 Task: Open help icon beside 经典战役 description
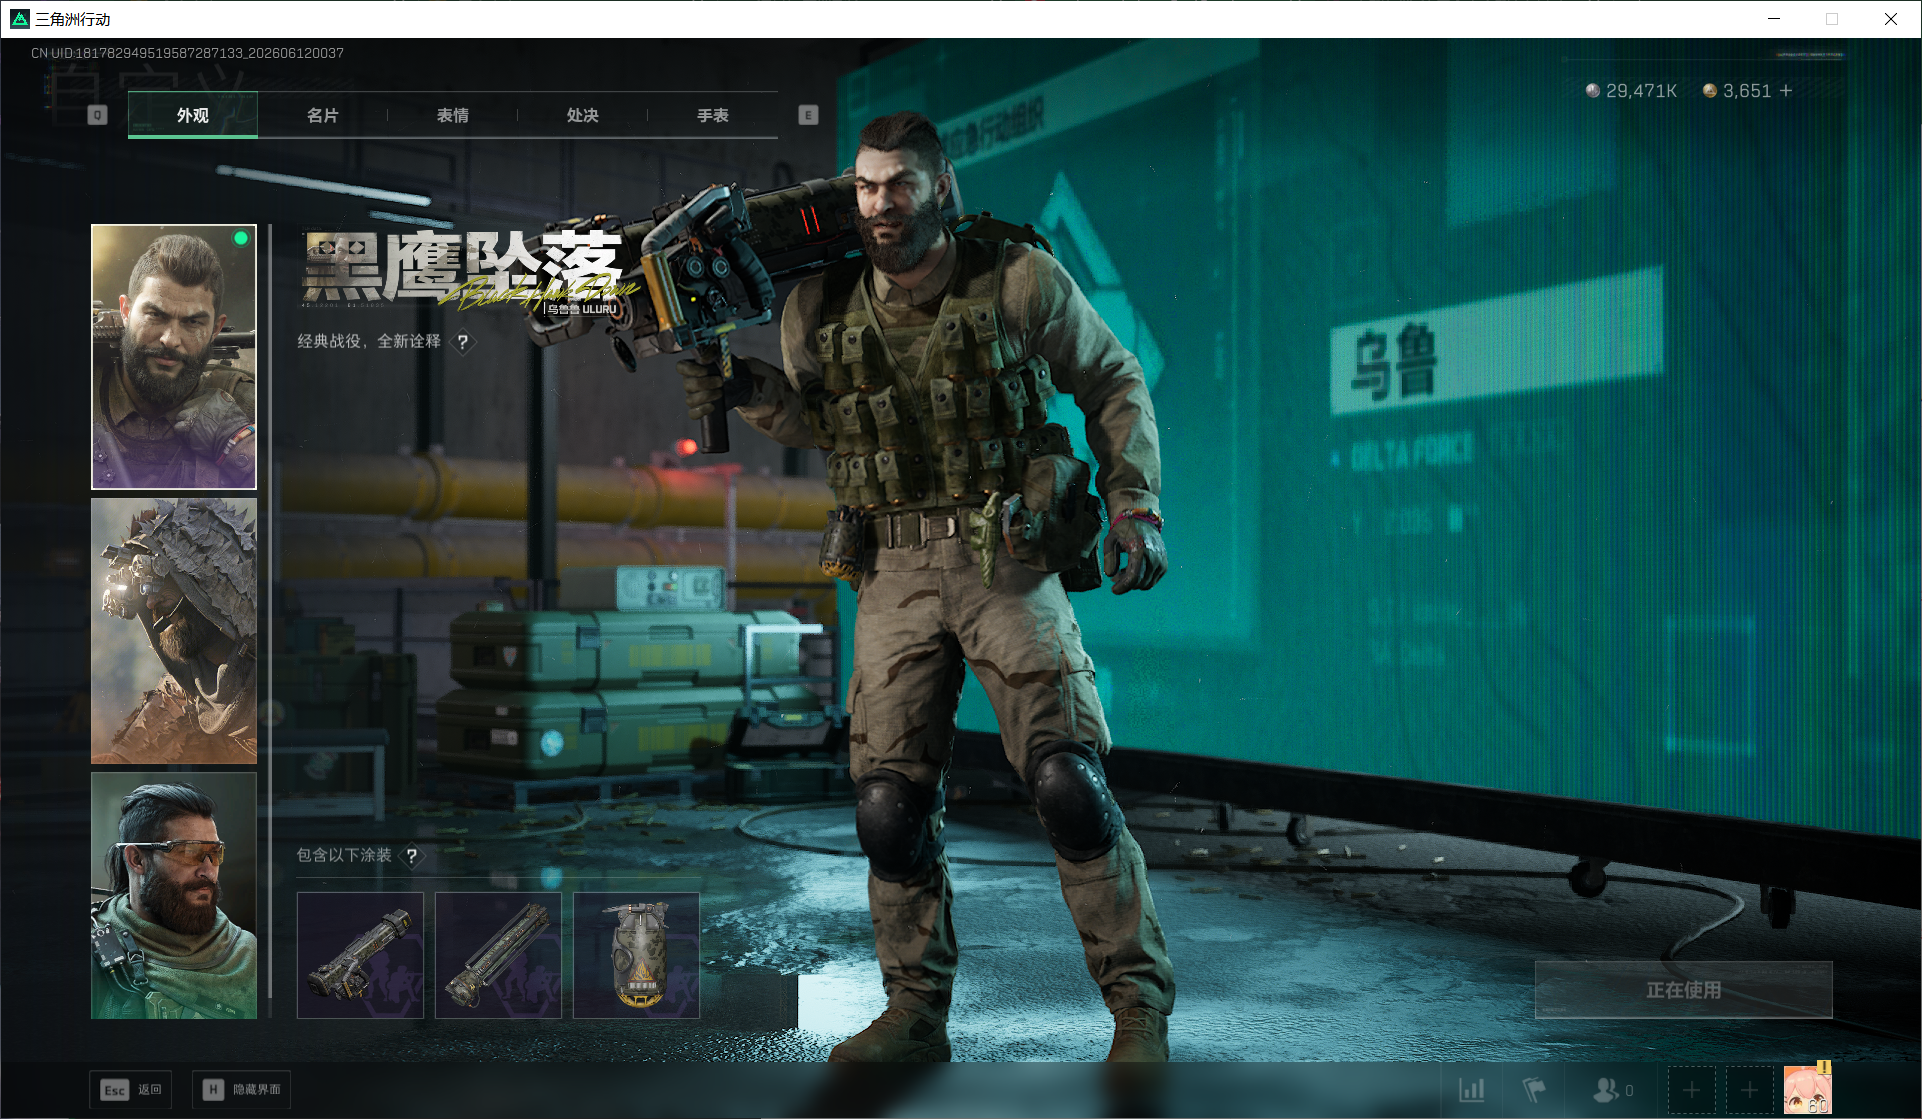coord(462,342)
